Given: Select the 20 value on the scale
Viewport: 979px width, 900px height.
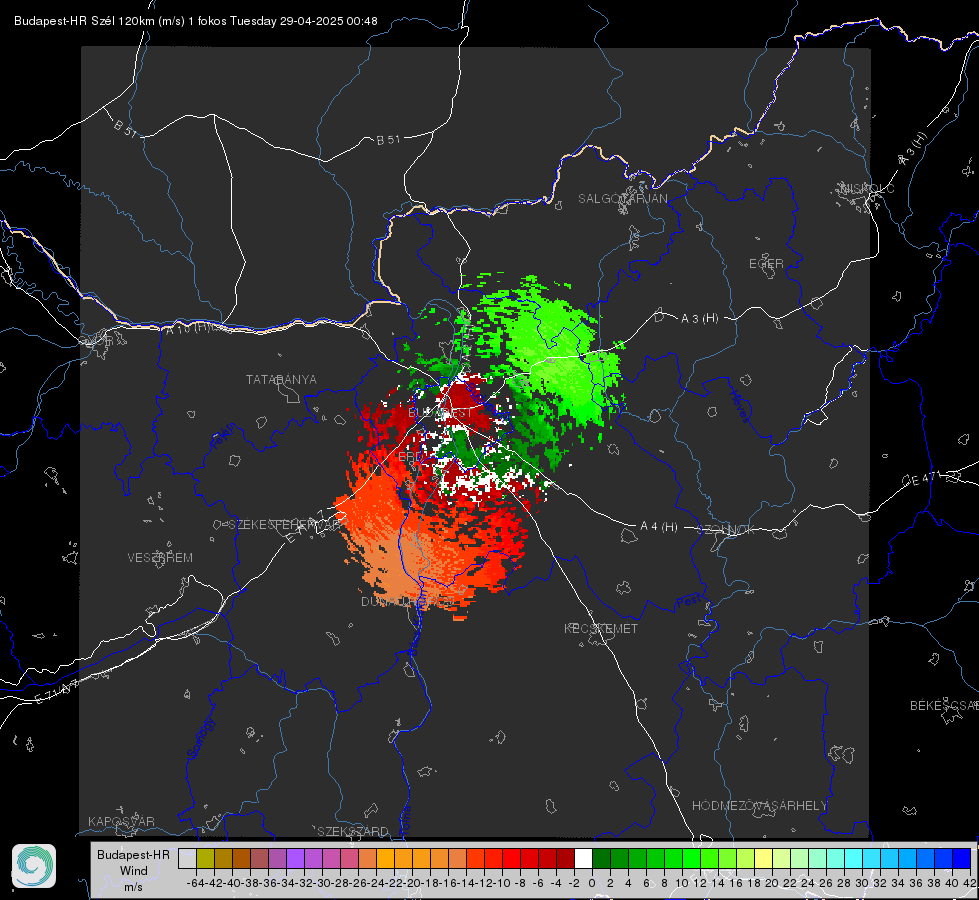Looking at the screenshot, I should point(772,883).
